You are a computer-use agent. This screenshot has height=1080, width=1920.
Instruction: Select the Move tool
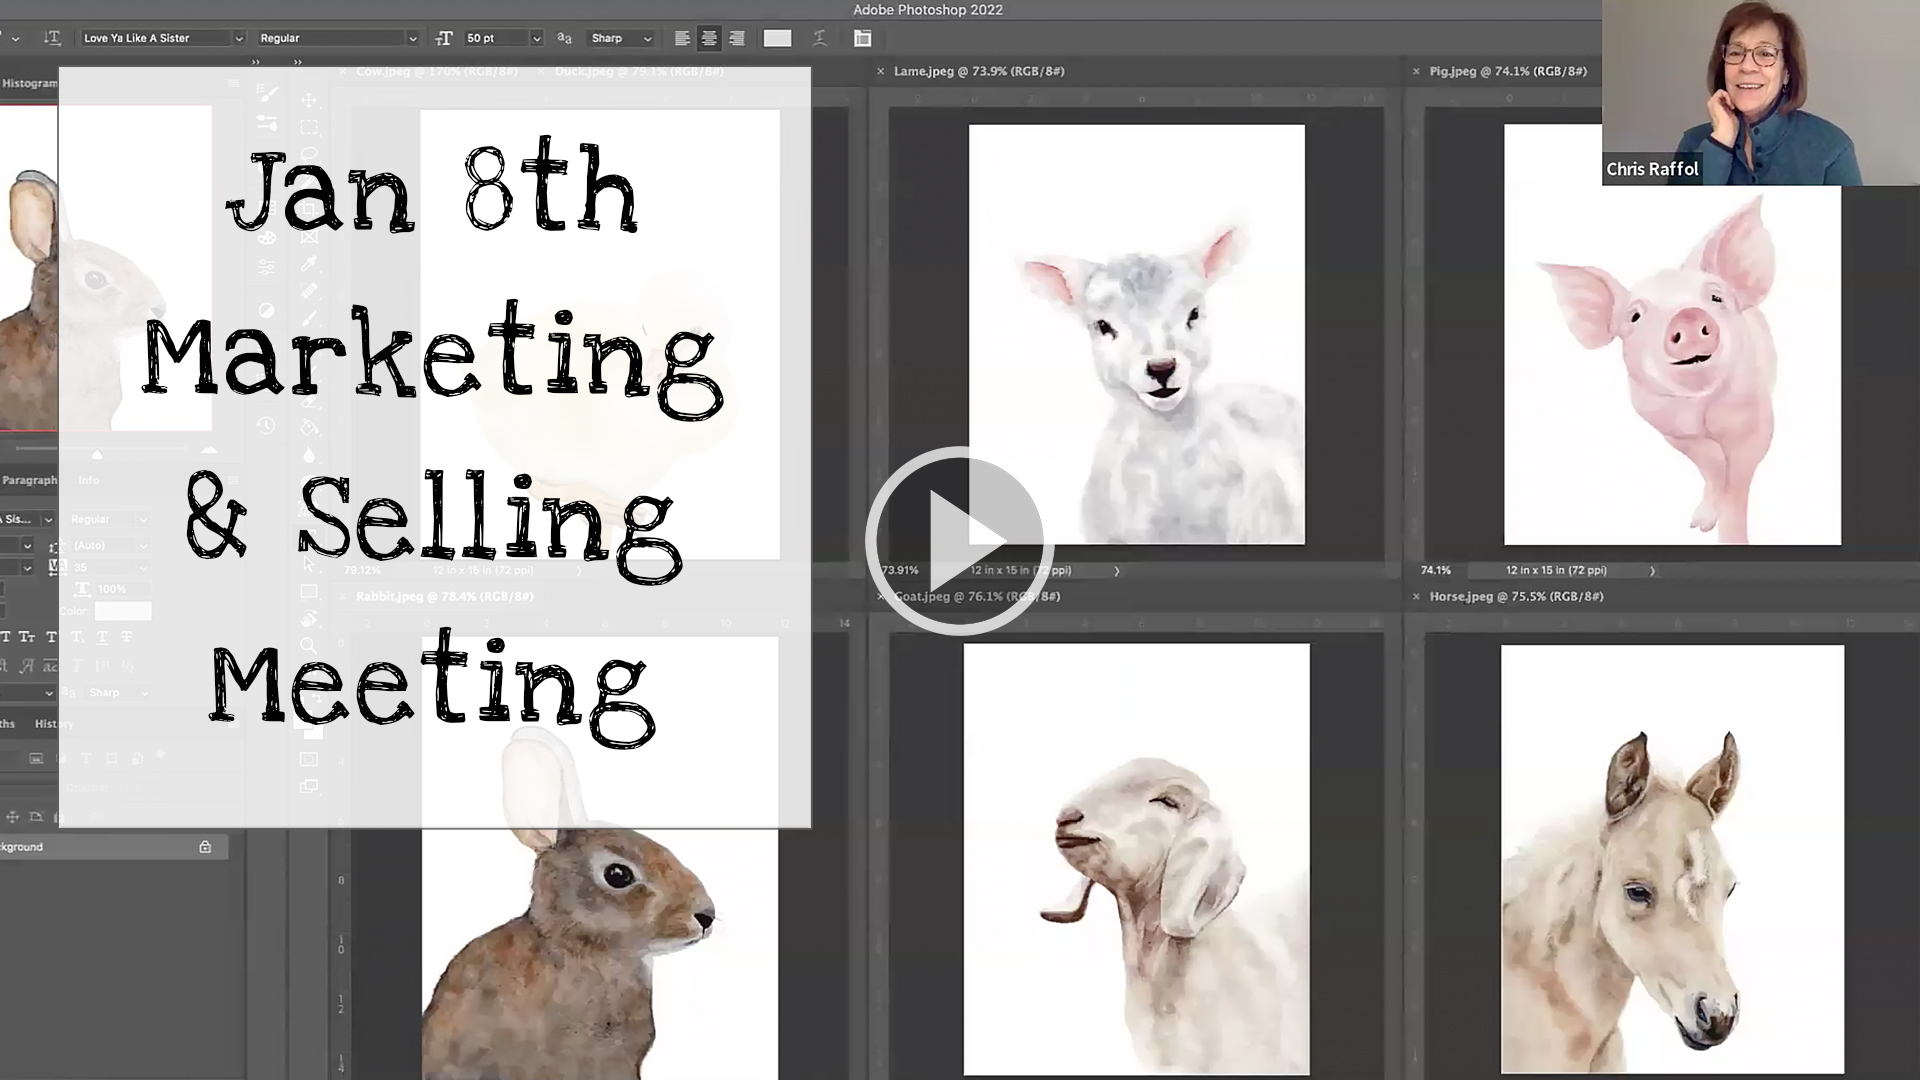point(309,100)
